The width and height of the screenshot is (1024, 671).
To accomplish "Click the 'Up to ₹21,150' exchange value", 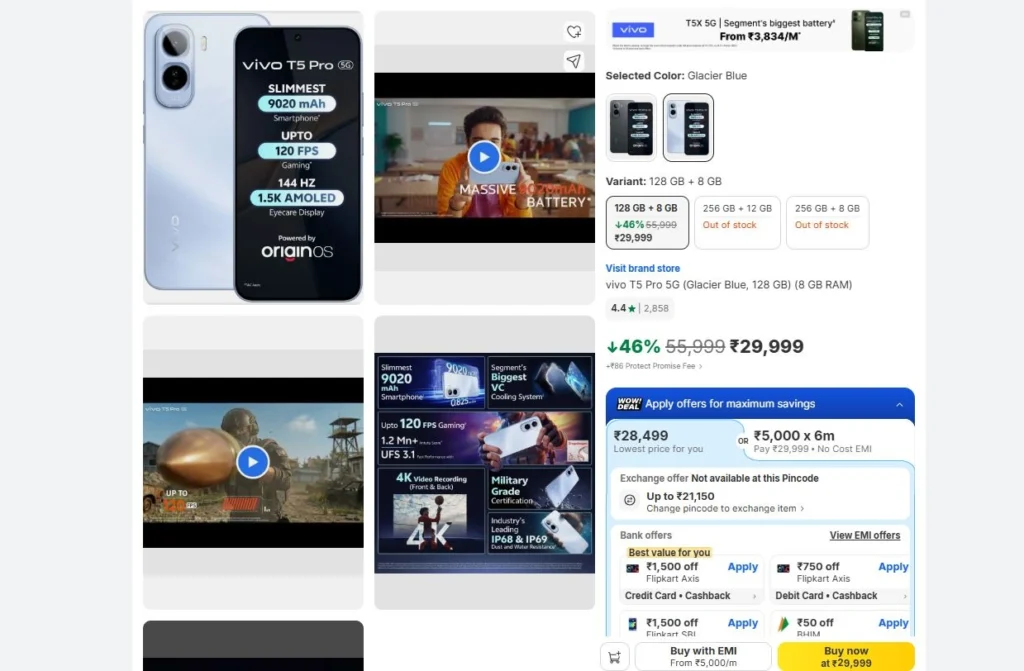I will click(680, 497).
